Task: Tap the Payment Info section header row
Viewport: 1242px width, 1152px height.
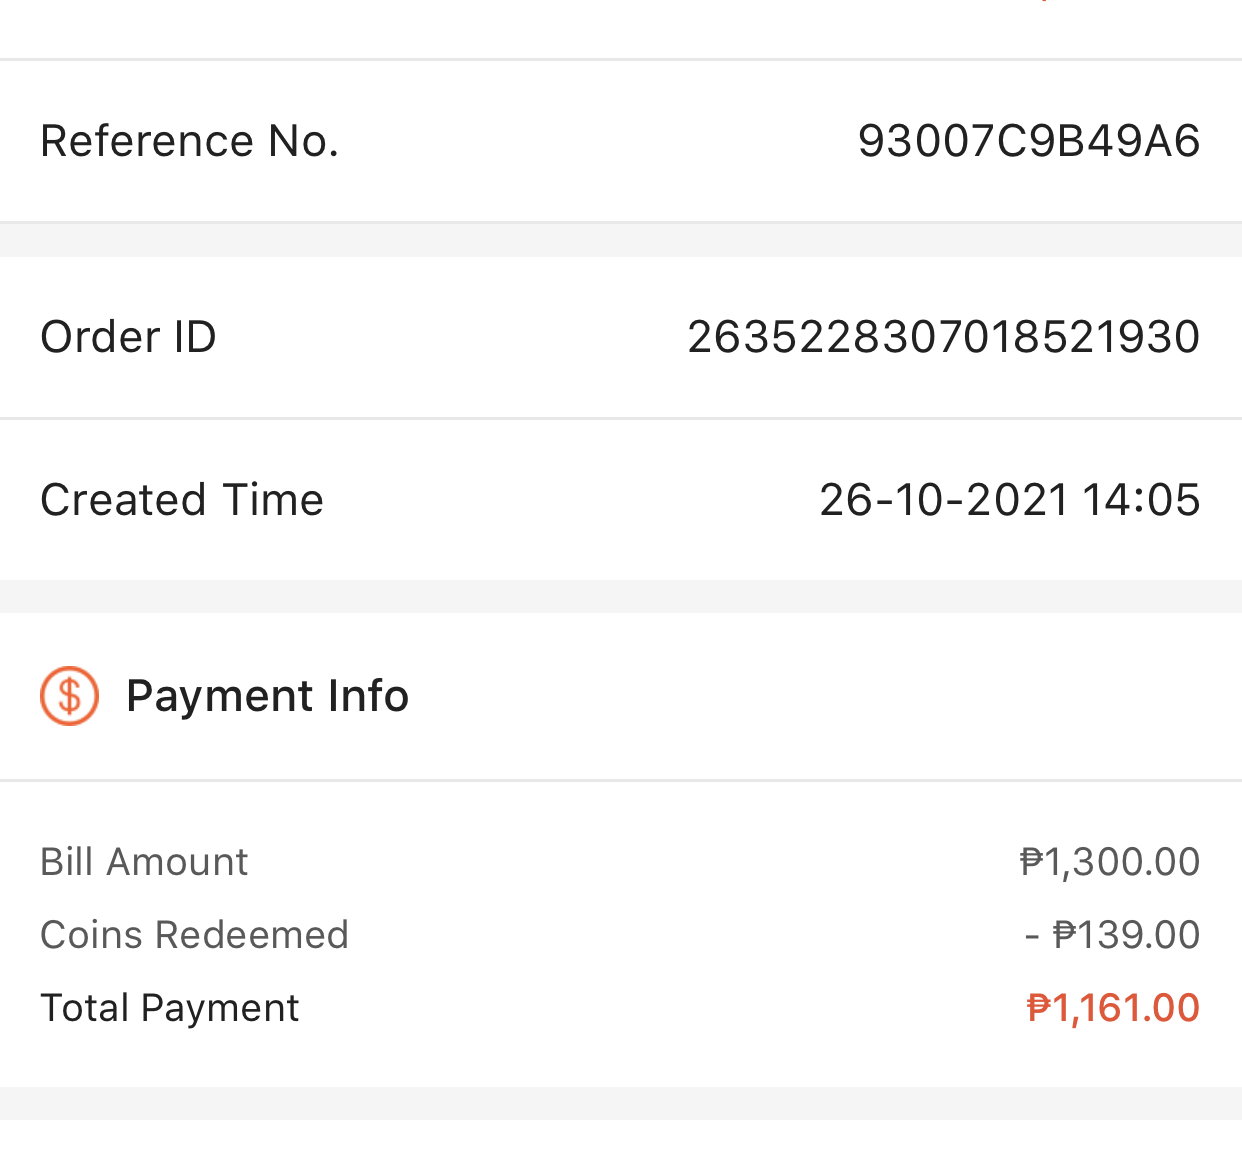Action: click(x=621, y=696)
